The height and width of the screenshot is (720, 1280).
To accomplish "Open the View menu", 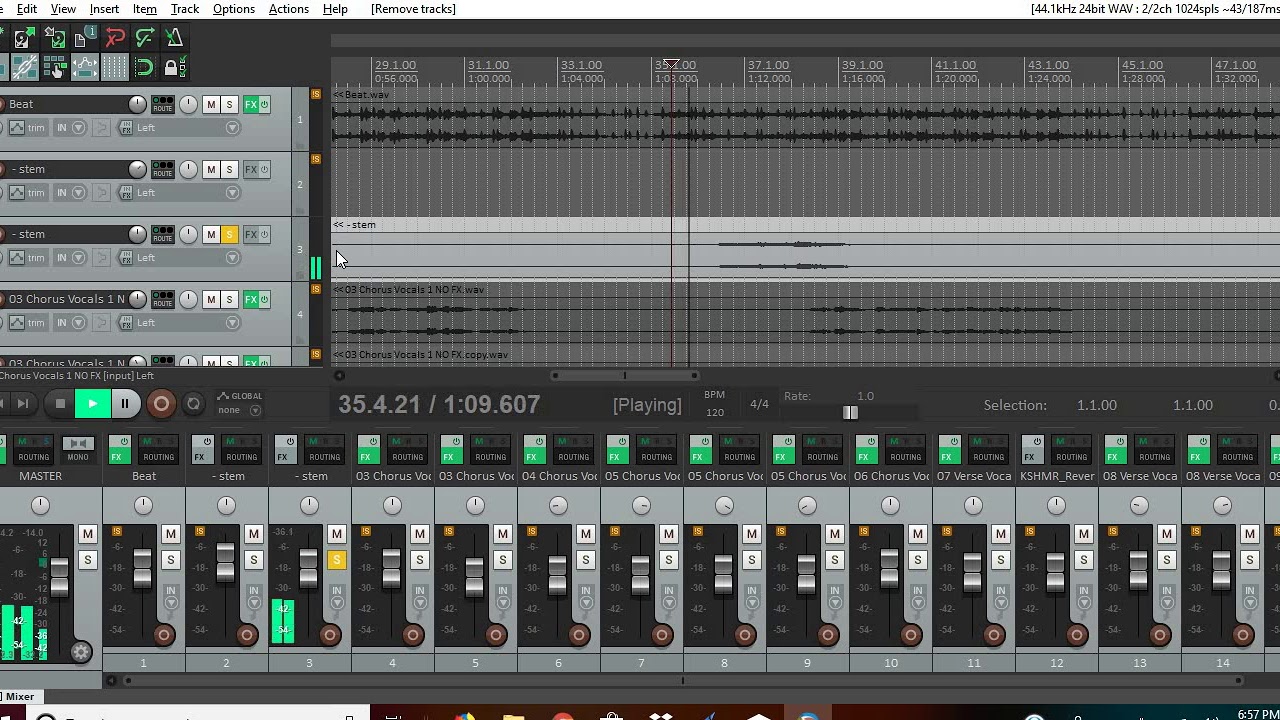I will click(x=63, y=9).
